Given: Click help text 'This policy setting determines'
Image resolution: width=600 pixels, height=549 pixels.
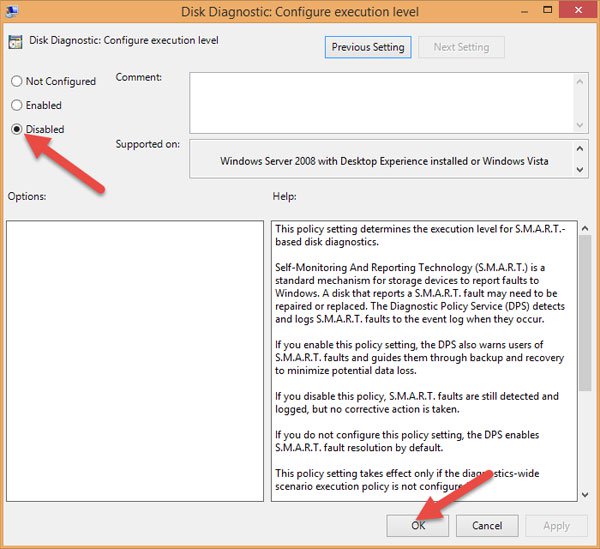Looking at the screenshot, I should pos(420,235).
